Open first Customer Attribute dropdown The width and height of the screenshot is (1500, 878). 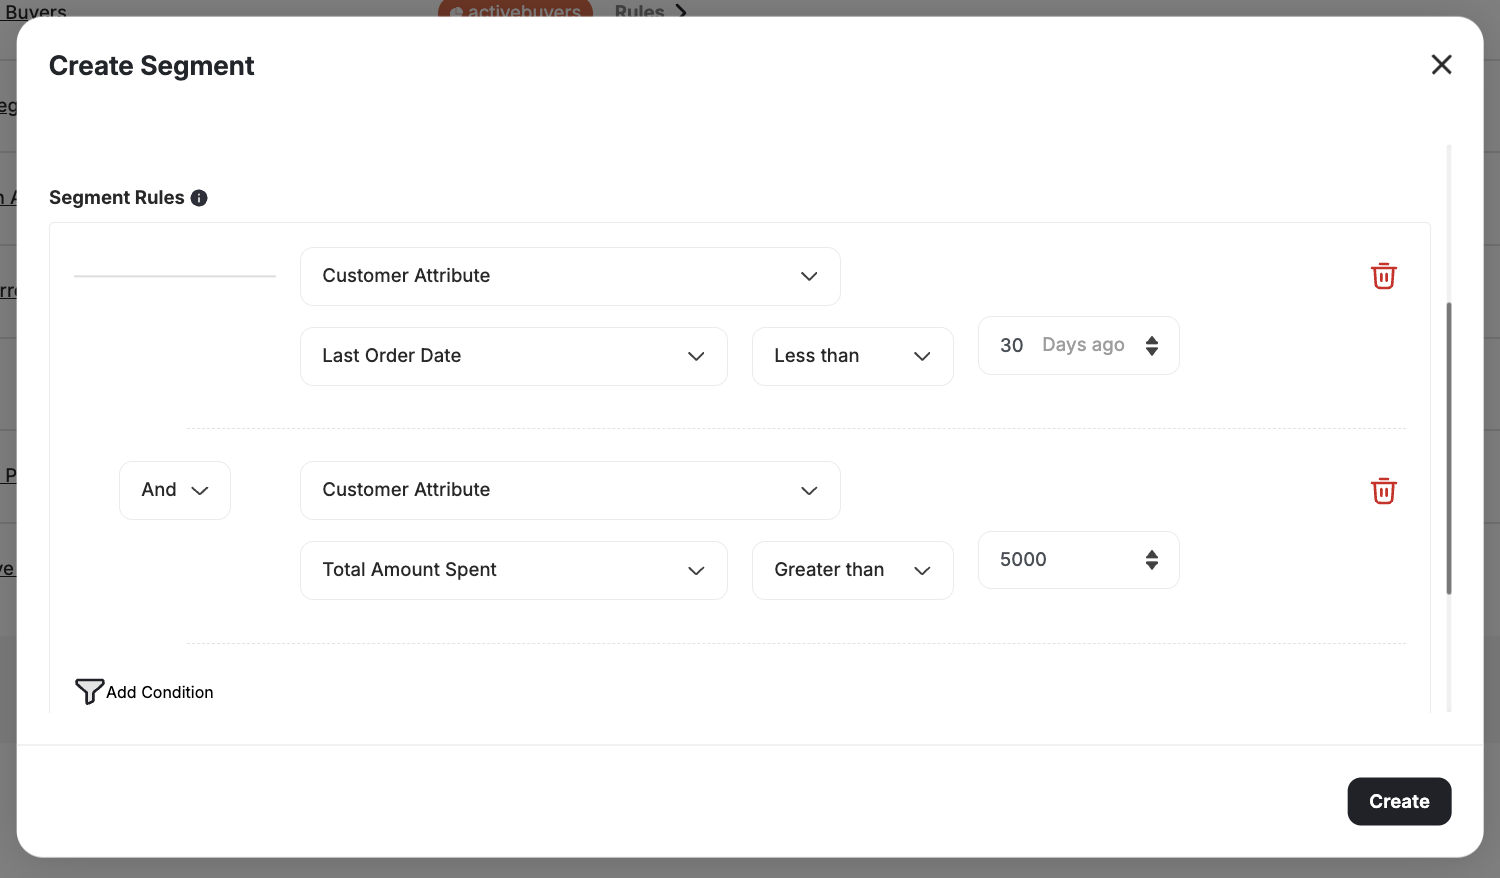[x=570, y=276]
